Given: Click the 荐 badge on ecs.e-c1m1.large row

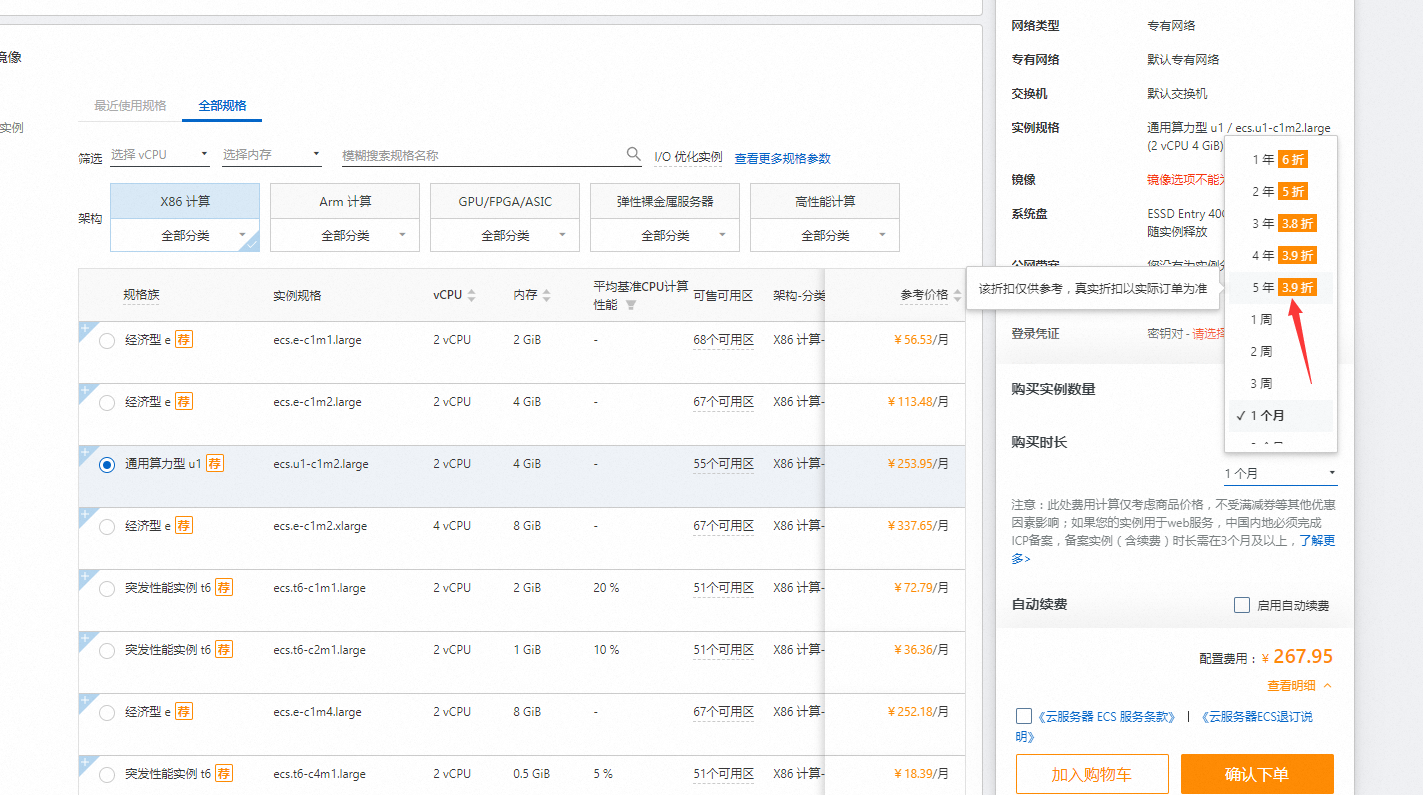Looking at the screenshot, I should [x=184, y=340].
